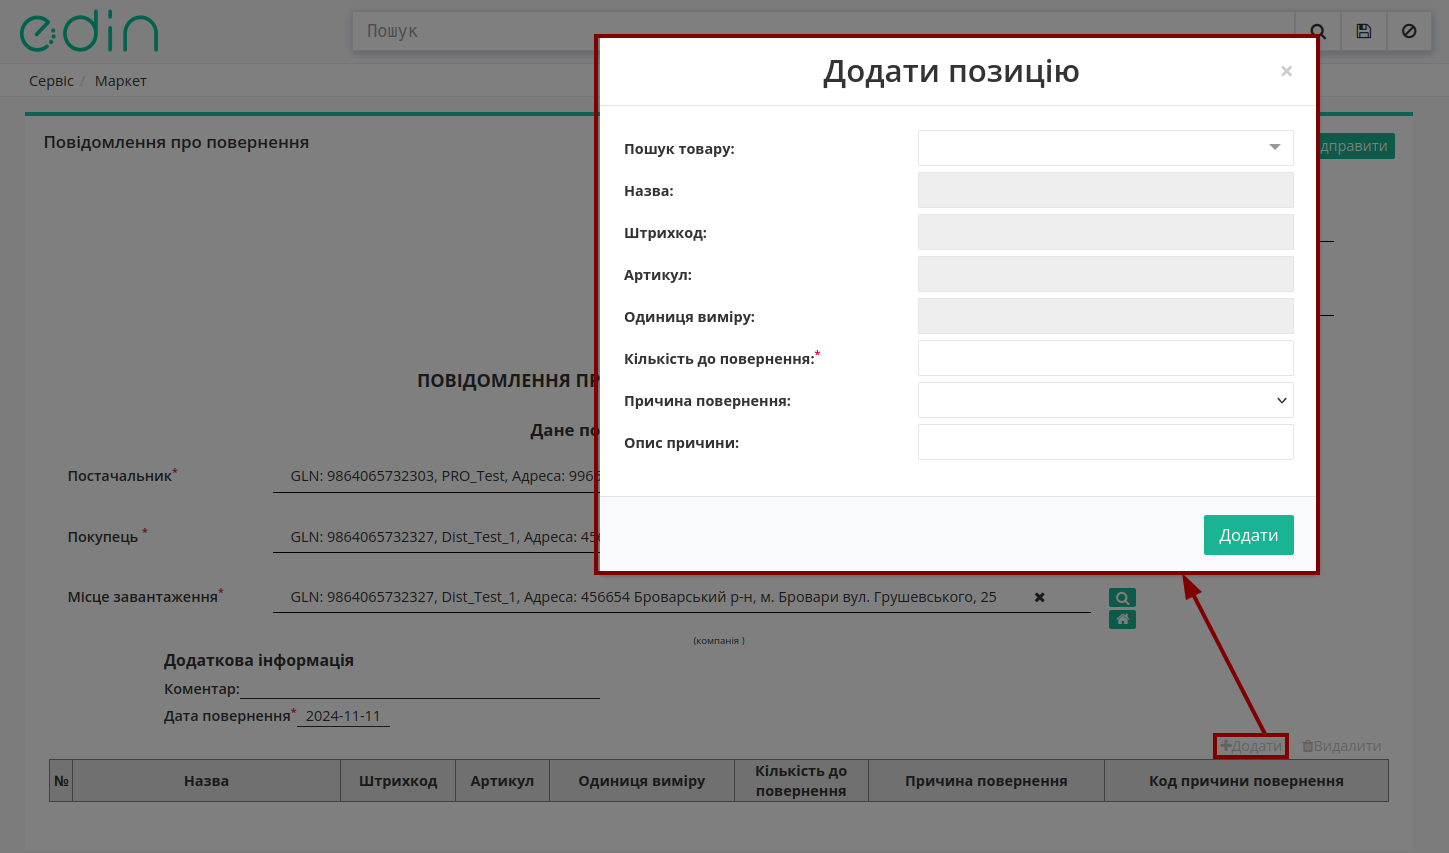Click the Кількість до повернення column header
1449x853 pixels.
tap(801, 781)
